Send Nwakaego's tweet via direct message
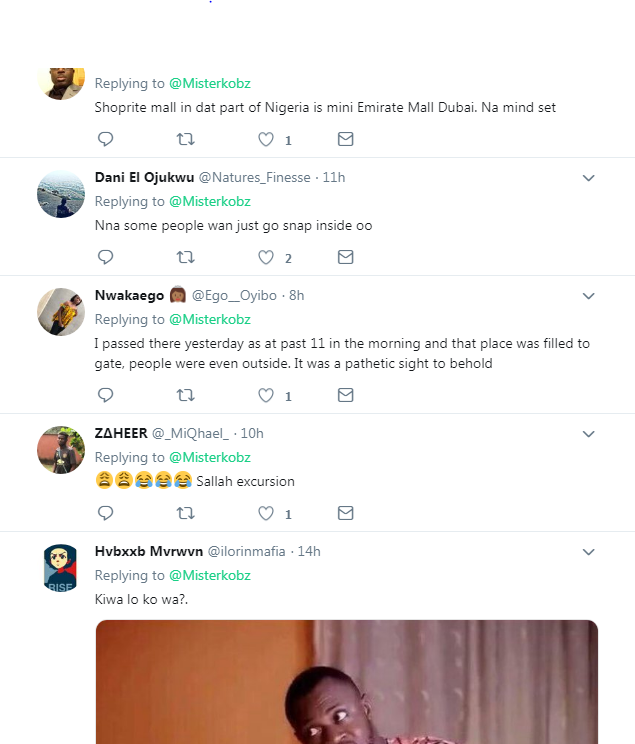The image size is (635, 744). tap(345, 395)
